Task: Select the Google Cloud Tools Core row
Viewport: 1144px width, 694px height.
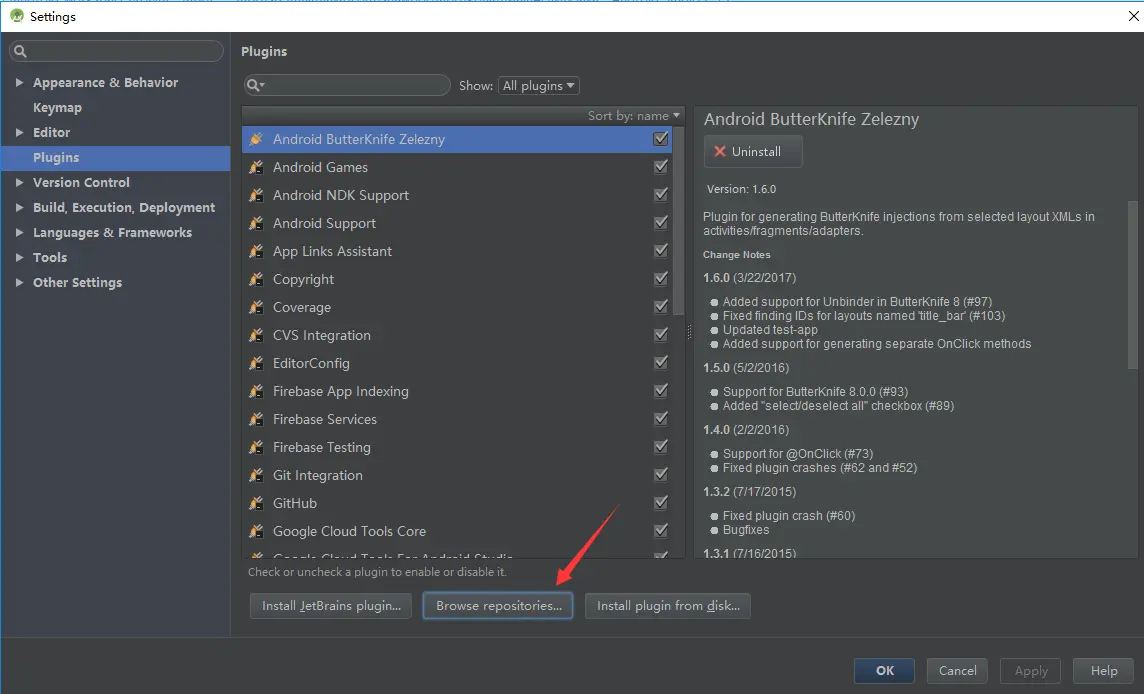Action: (x=457, y=531)
